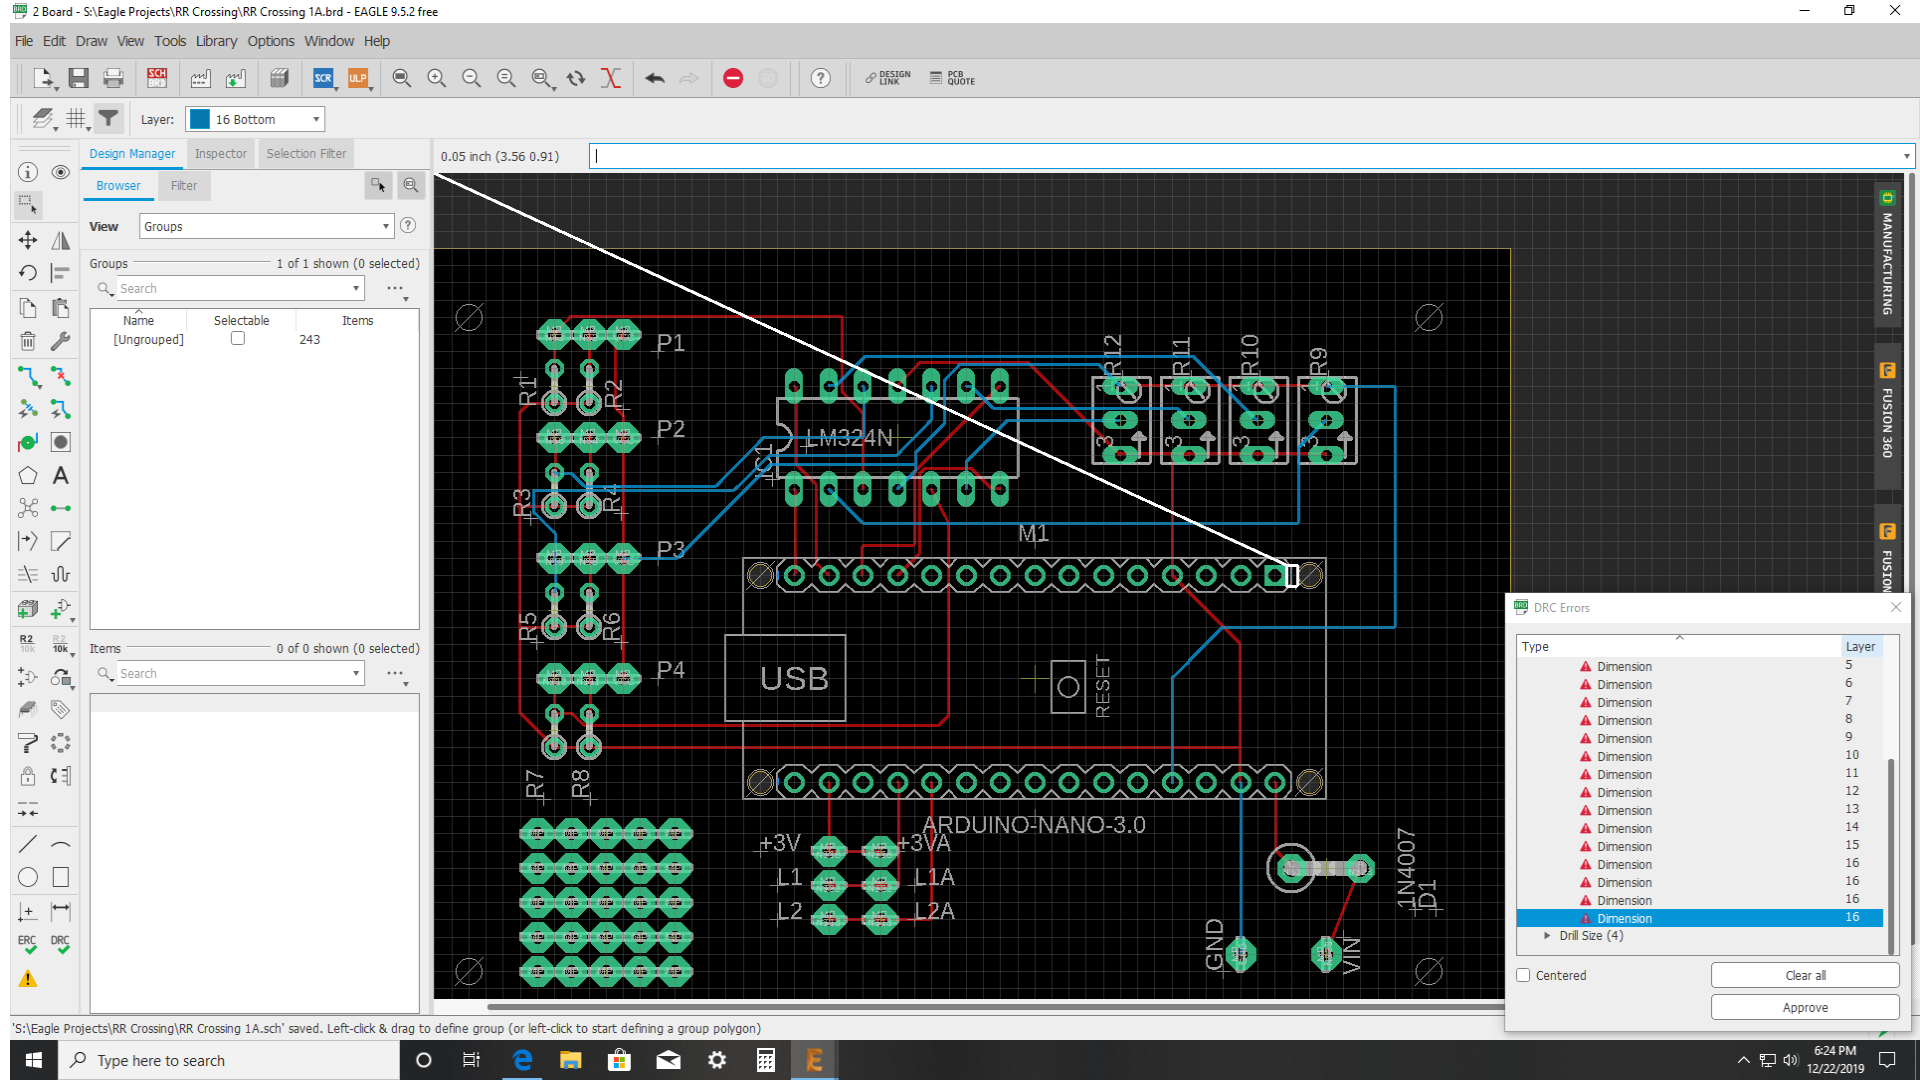
Task: Select the Delete trash tool
Action: pos(28,341)
